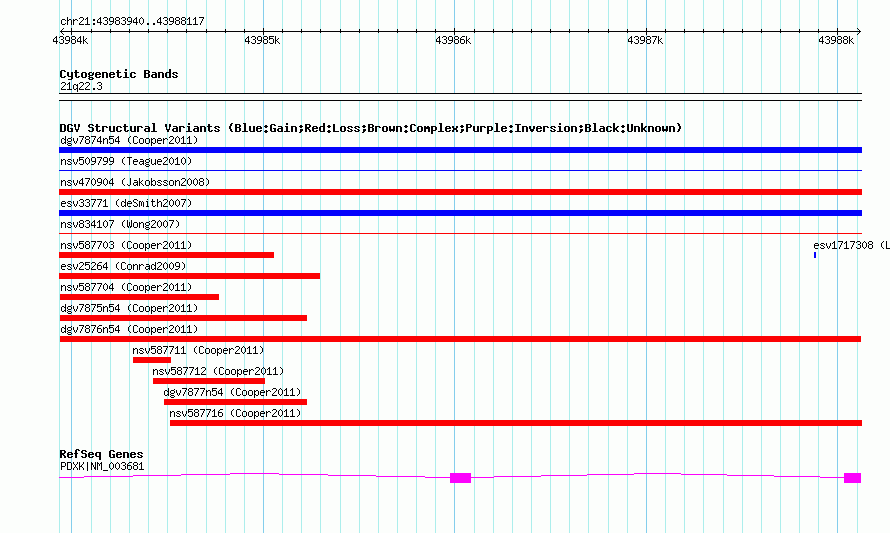Click the 43986k ruler label

point(453,40)
